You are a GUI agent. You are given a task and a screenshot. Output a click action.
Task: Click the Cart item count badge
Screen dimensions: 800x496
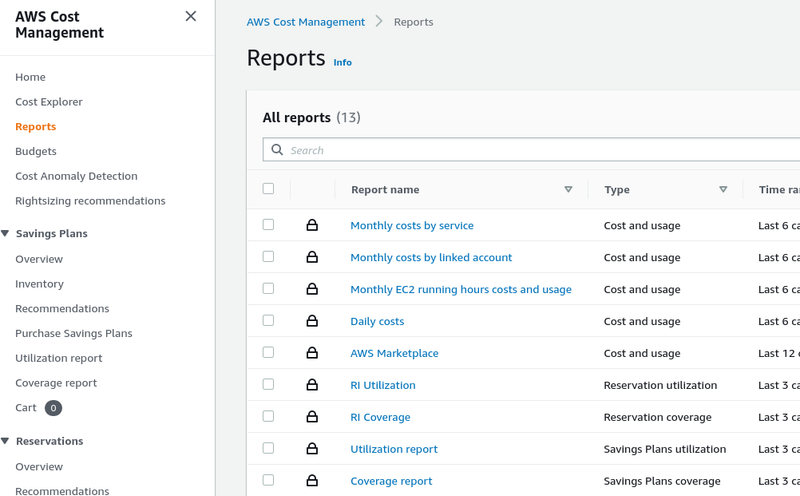53,408
